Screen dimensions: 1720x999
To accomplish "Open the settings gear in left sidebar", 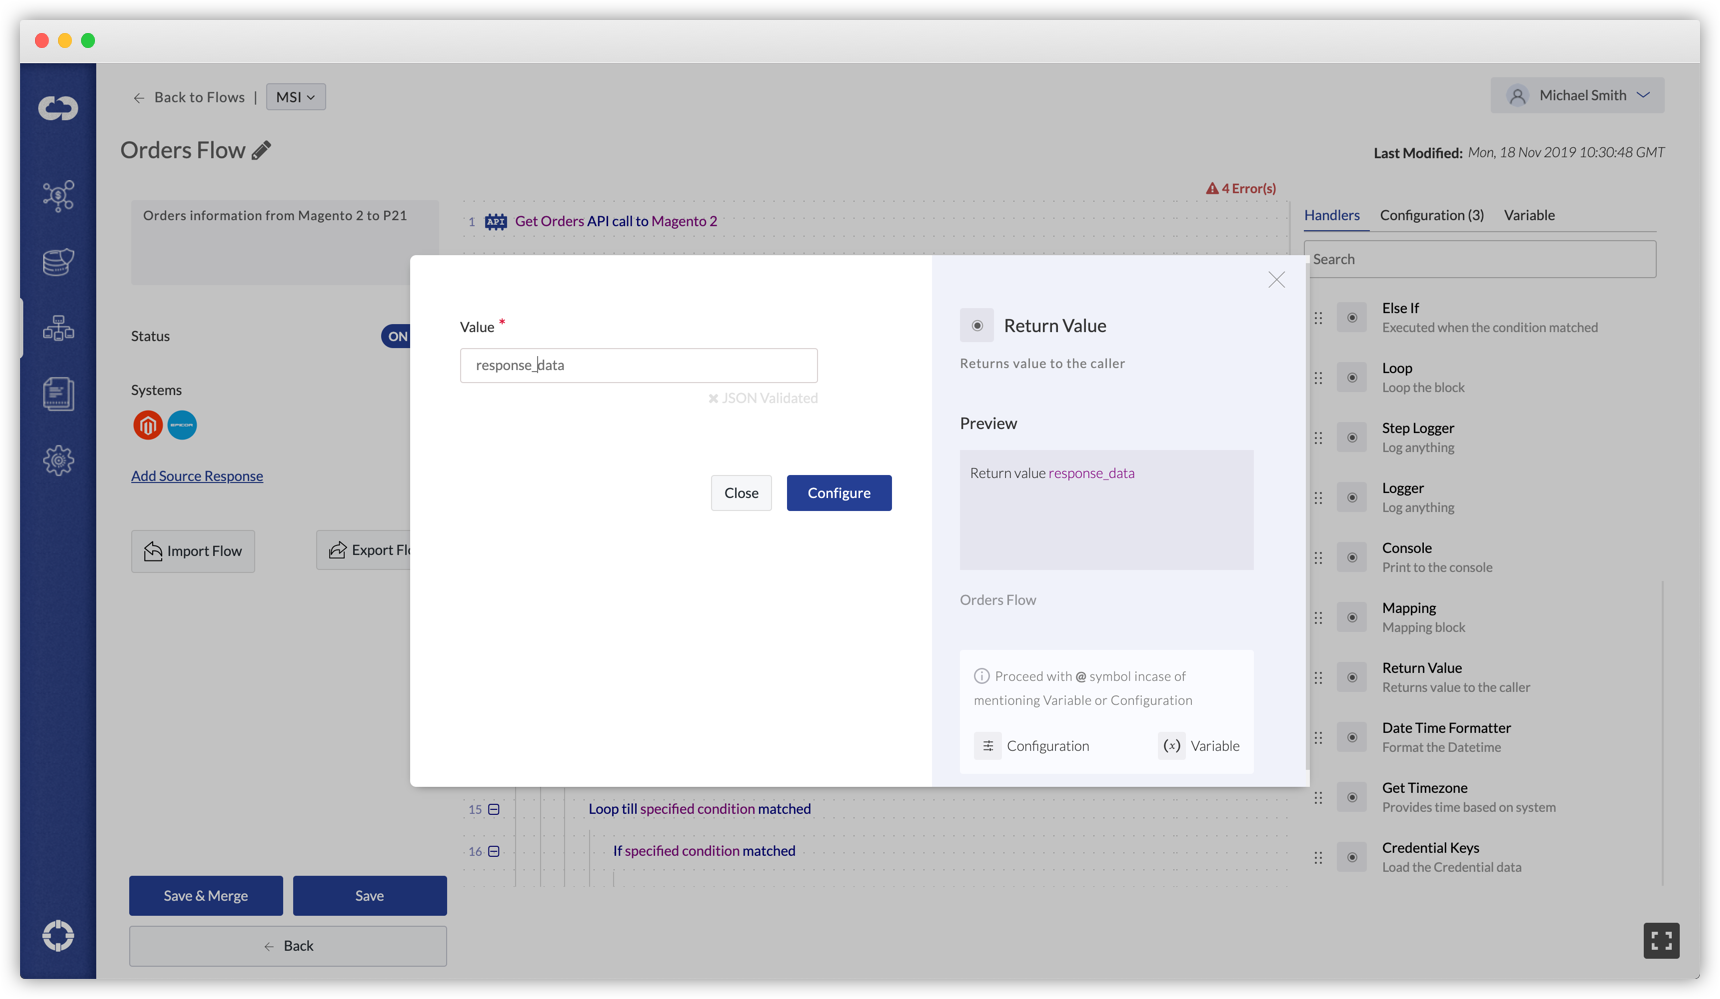I will point(58,460).
